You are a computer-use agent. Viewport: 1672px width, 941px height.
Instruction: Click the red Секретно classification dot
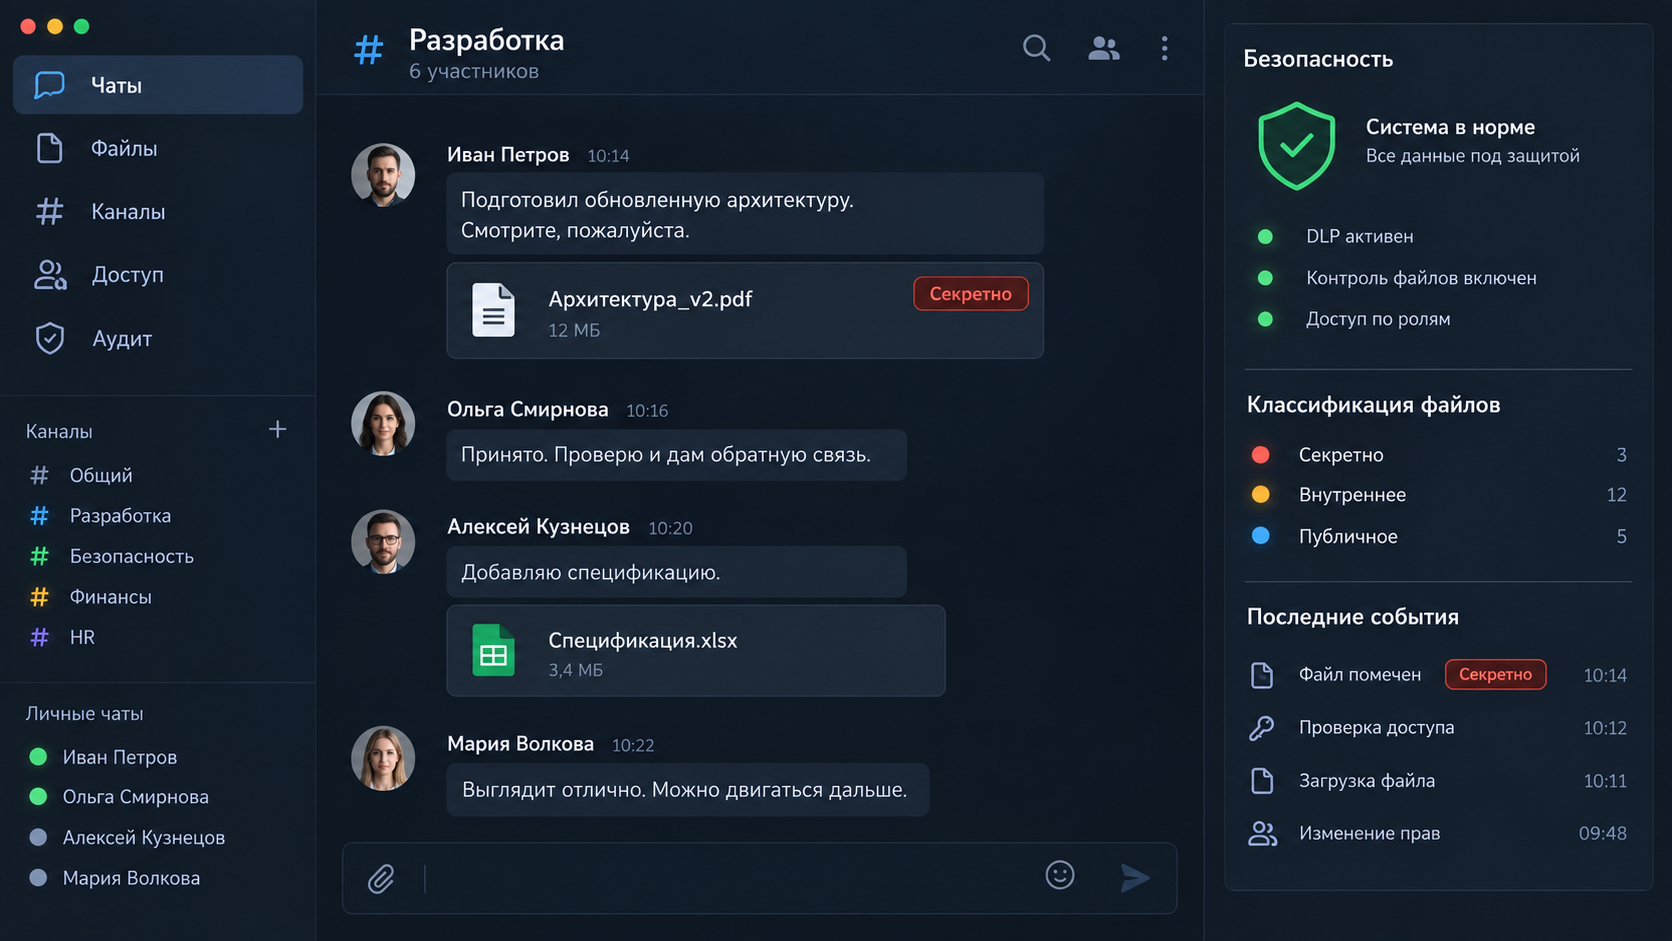coord(1261,455)
